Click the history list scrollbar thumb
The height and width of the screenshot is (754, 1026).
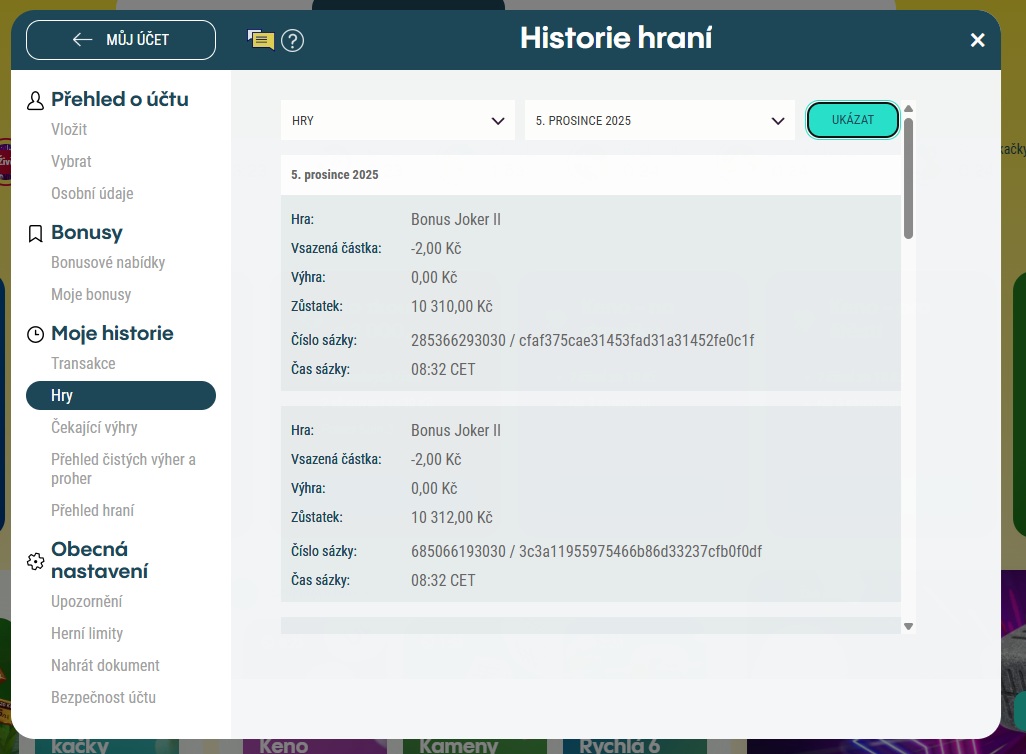coord(908,178)
